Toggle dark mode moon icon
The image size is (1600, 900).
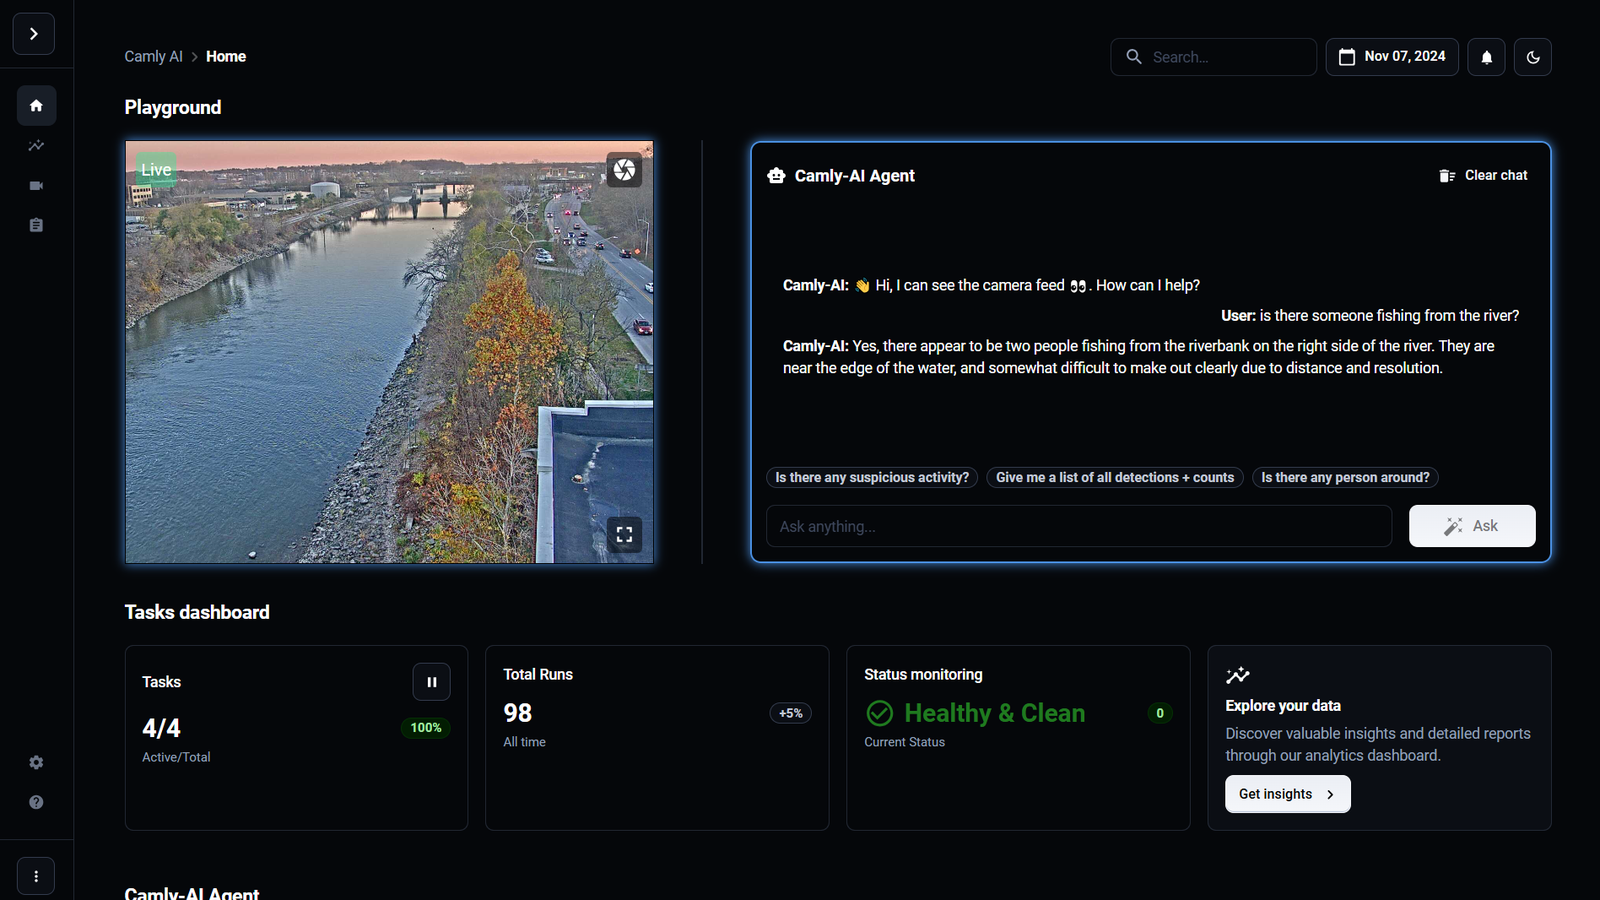pyautogui.click(x=1533, y=57)
